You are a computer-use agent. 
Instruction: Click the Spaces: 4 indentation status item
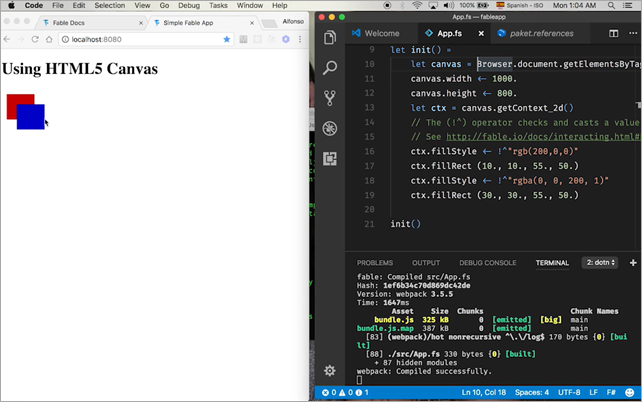(531, 393)
